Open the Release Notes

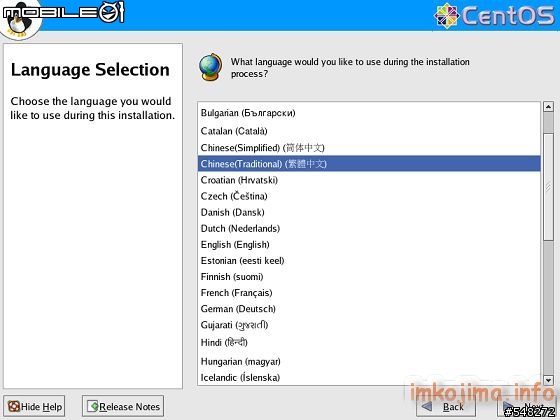pyautogui.click(x=123, y=406)
